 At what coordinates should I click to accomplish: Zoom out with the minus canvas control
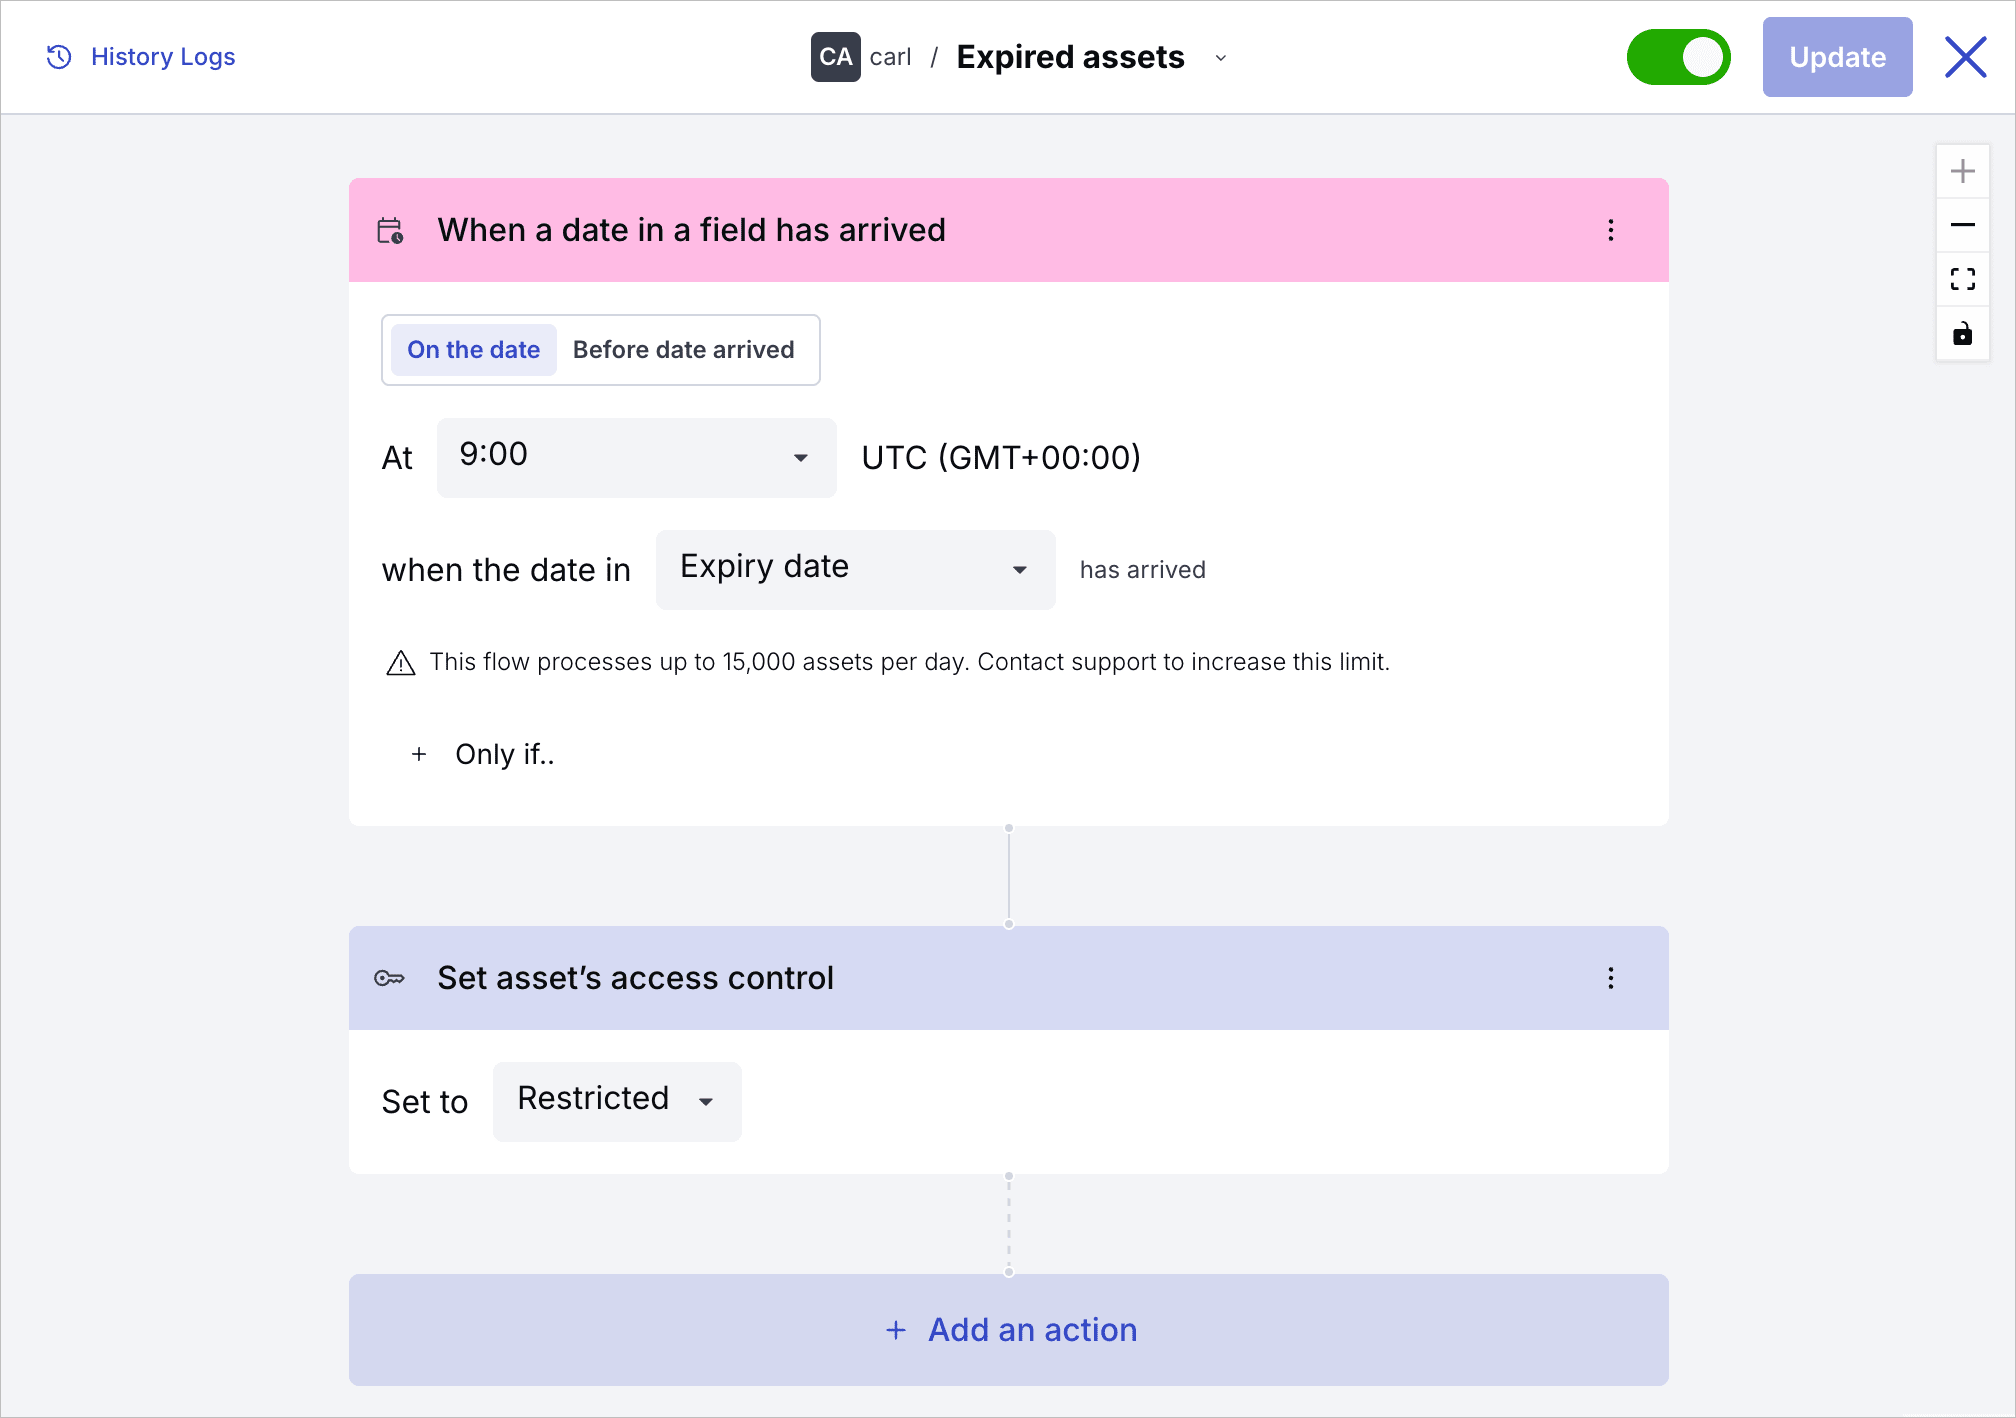pyautogui.click(x=1962, y=225)
